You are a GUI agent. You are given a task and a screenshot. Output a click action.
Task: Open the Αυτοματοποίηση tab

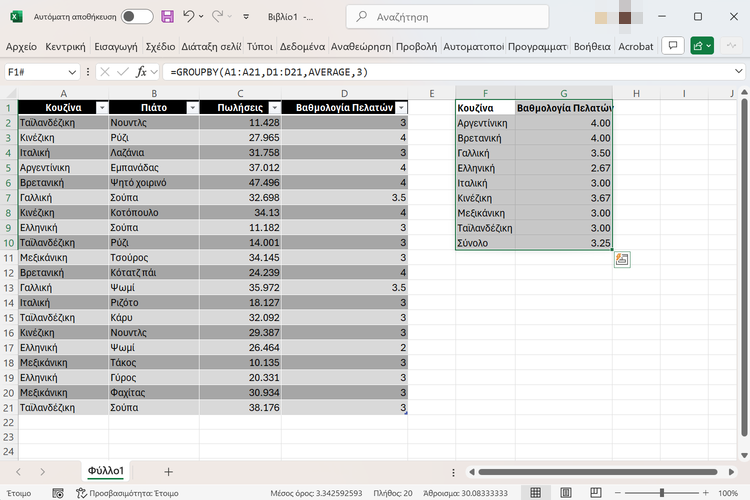473,46
